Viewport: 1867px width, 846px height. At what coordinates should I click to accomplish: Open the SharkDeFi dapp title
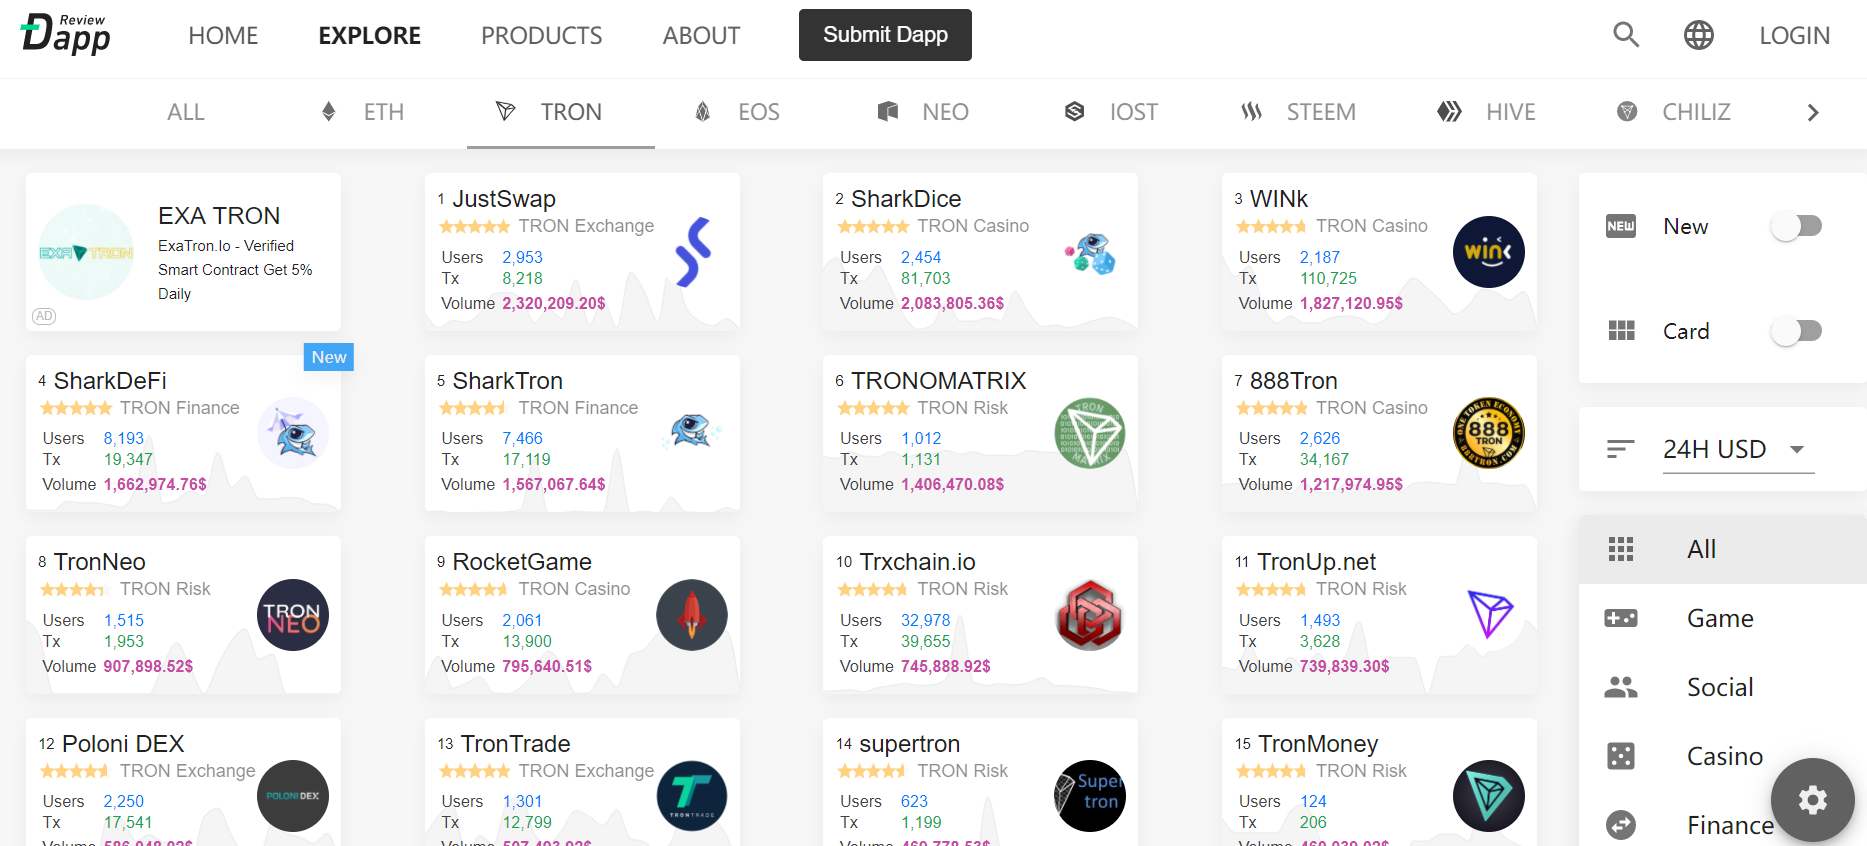(110, 381)
